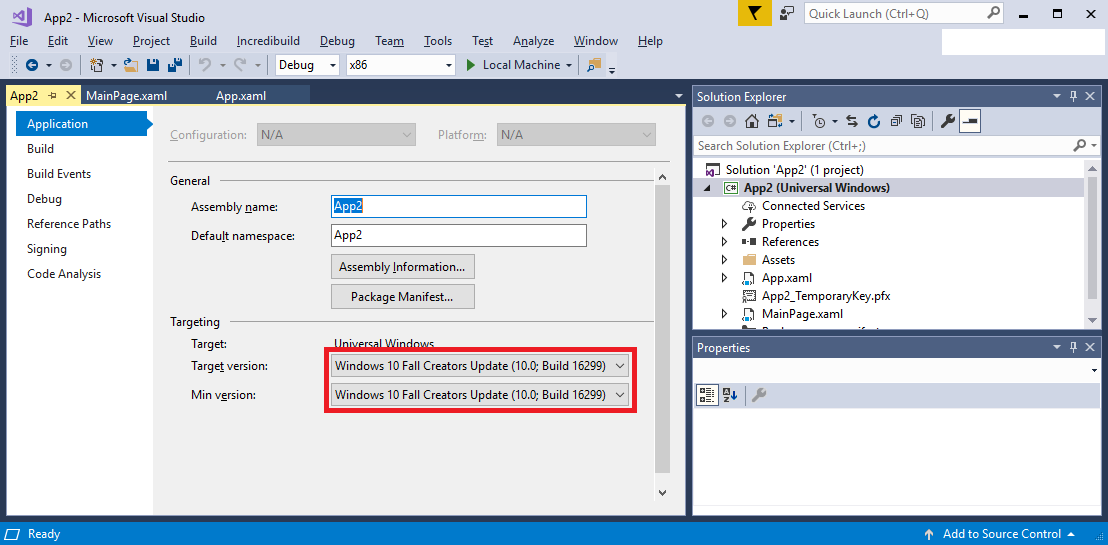
Task: Click the search magnifier in Solution Explorer
Action: (1079, 146)
